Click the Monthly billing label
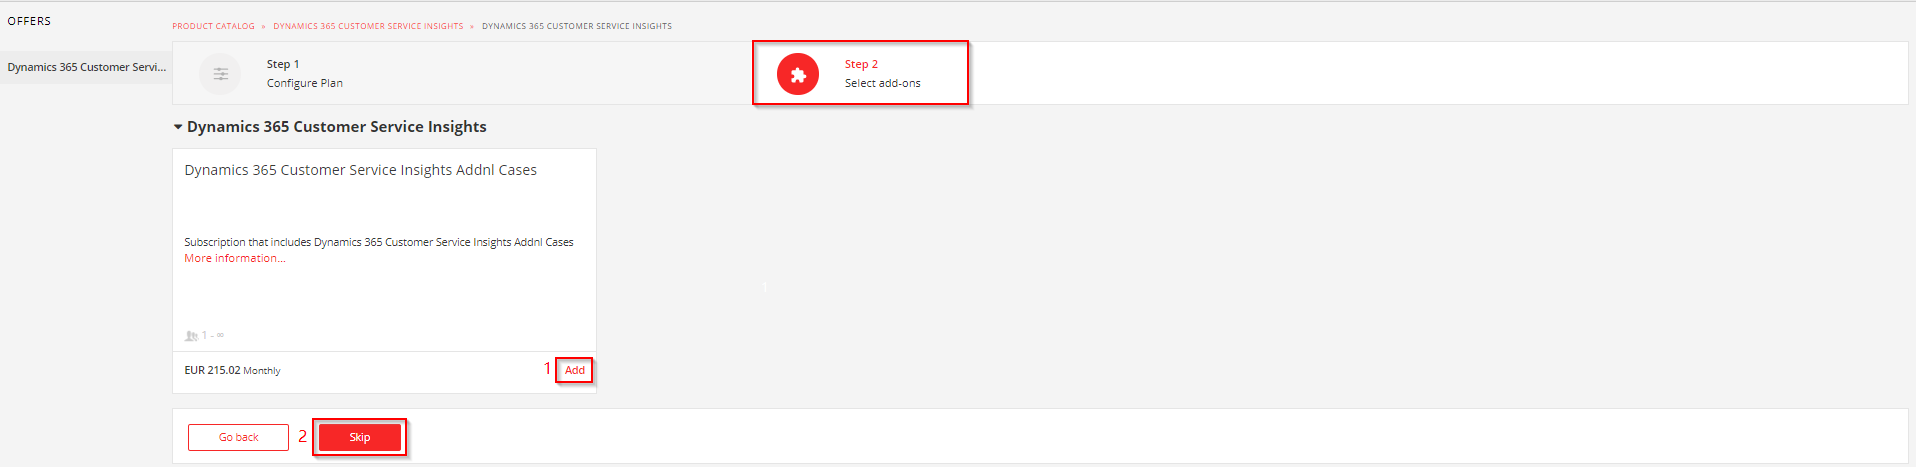 (x=262, y=371)
